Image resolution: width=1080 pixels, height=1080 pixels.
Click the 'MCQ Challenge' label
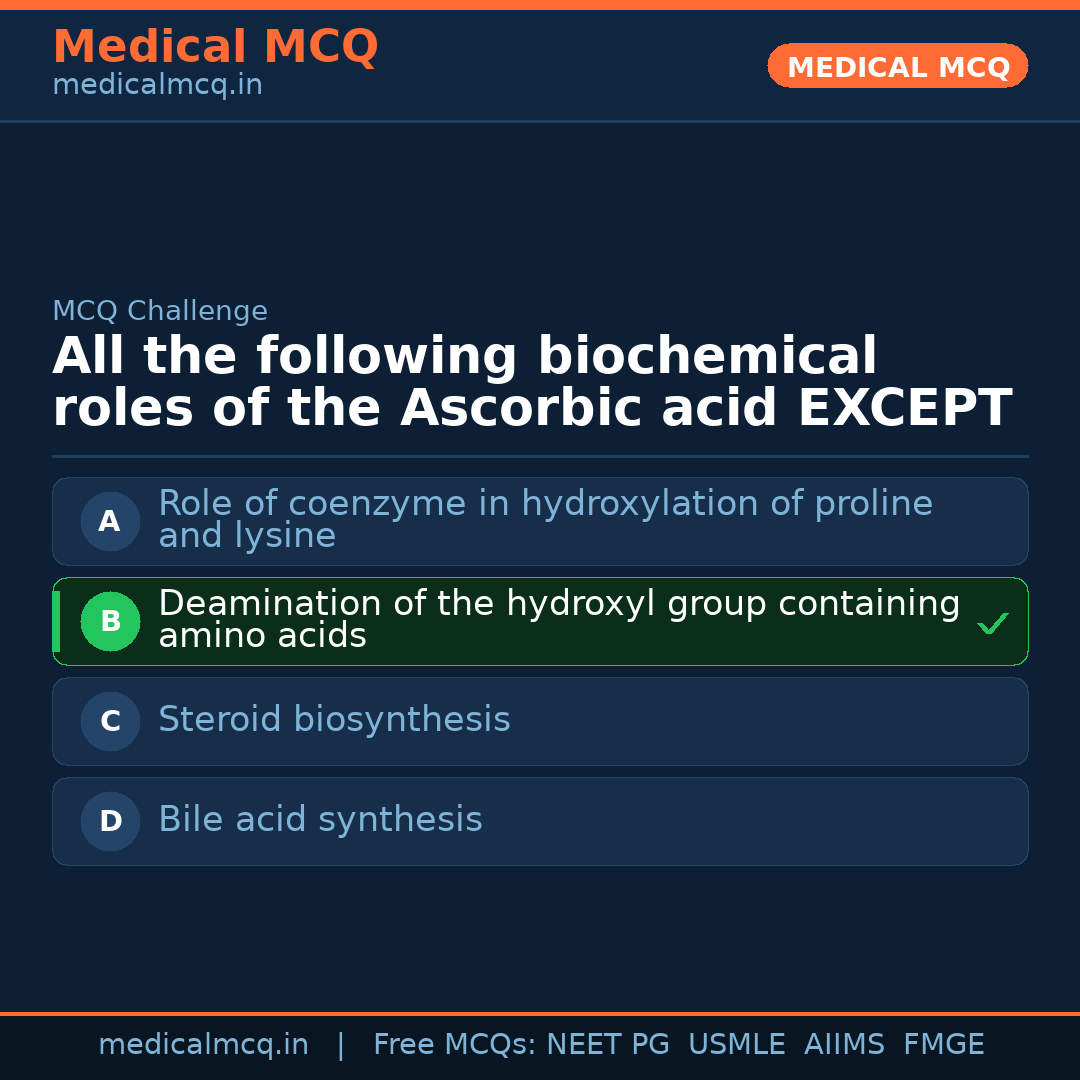[160, 311]
